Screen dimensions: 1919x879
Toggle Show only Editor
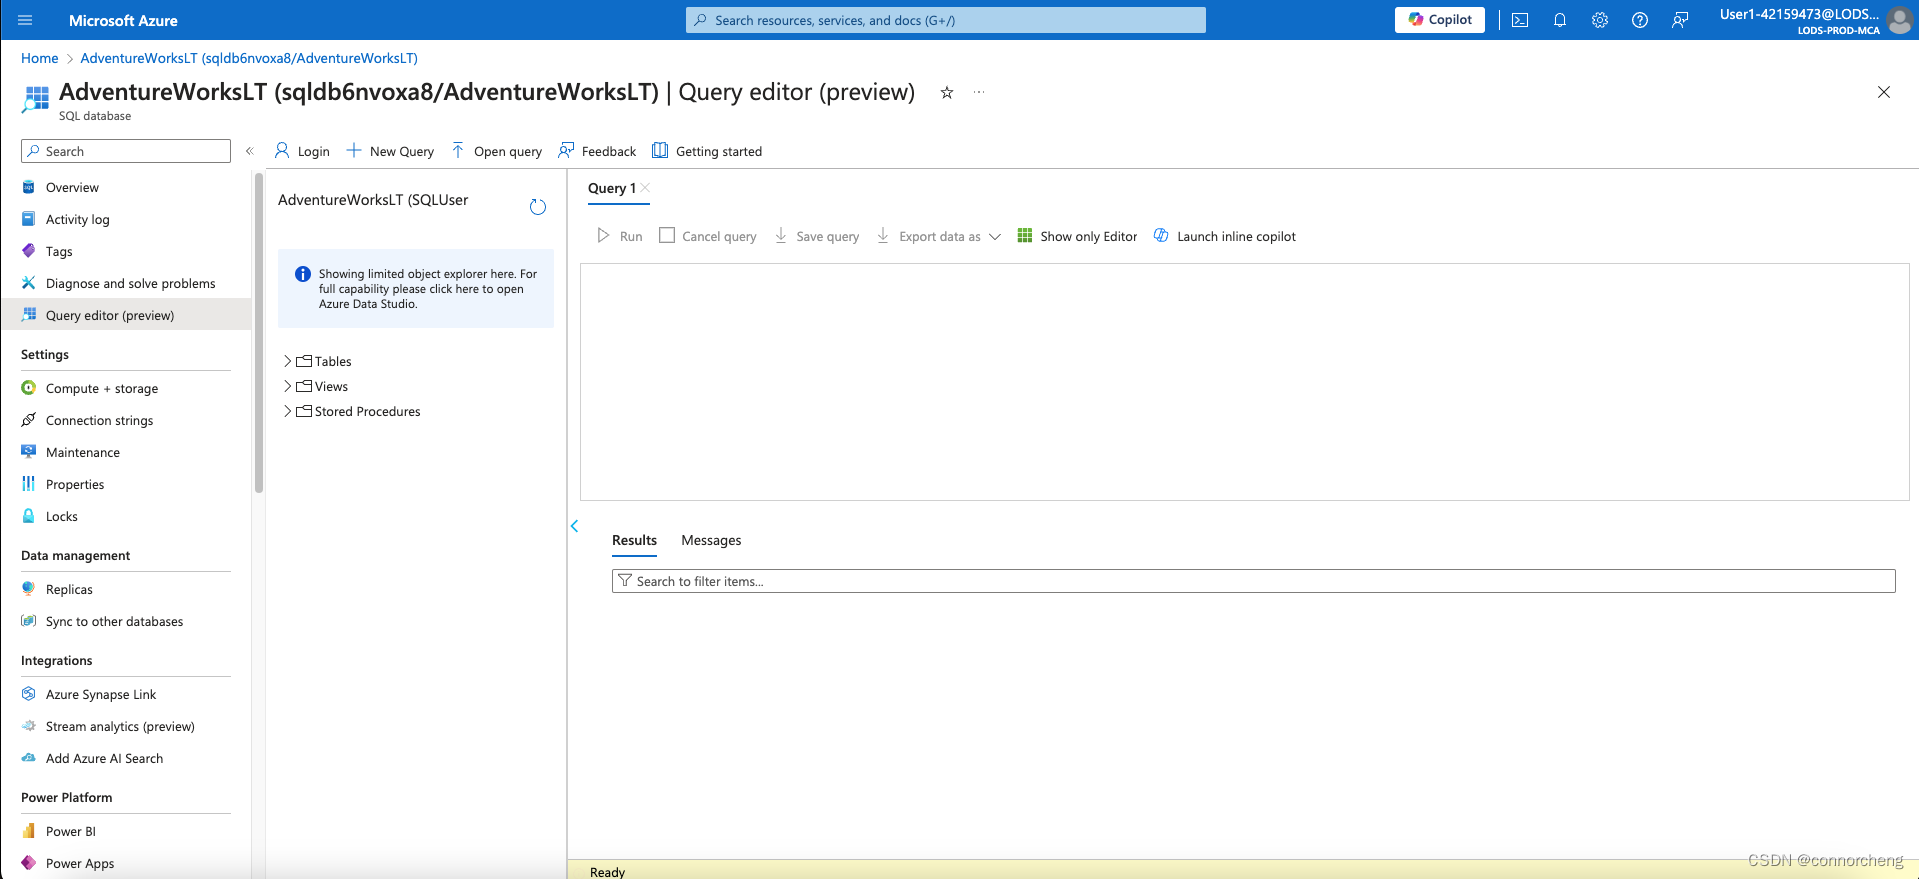(1077, 236)
